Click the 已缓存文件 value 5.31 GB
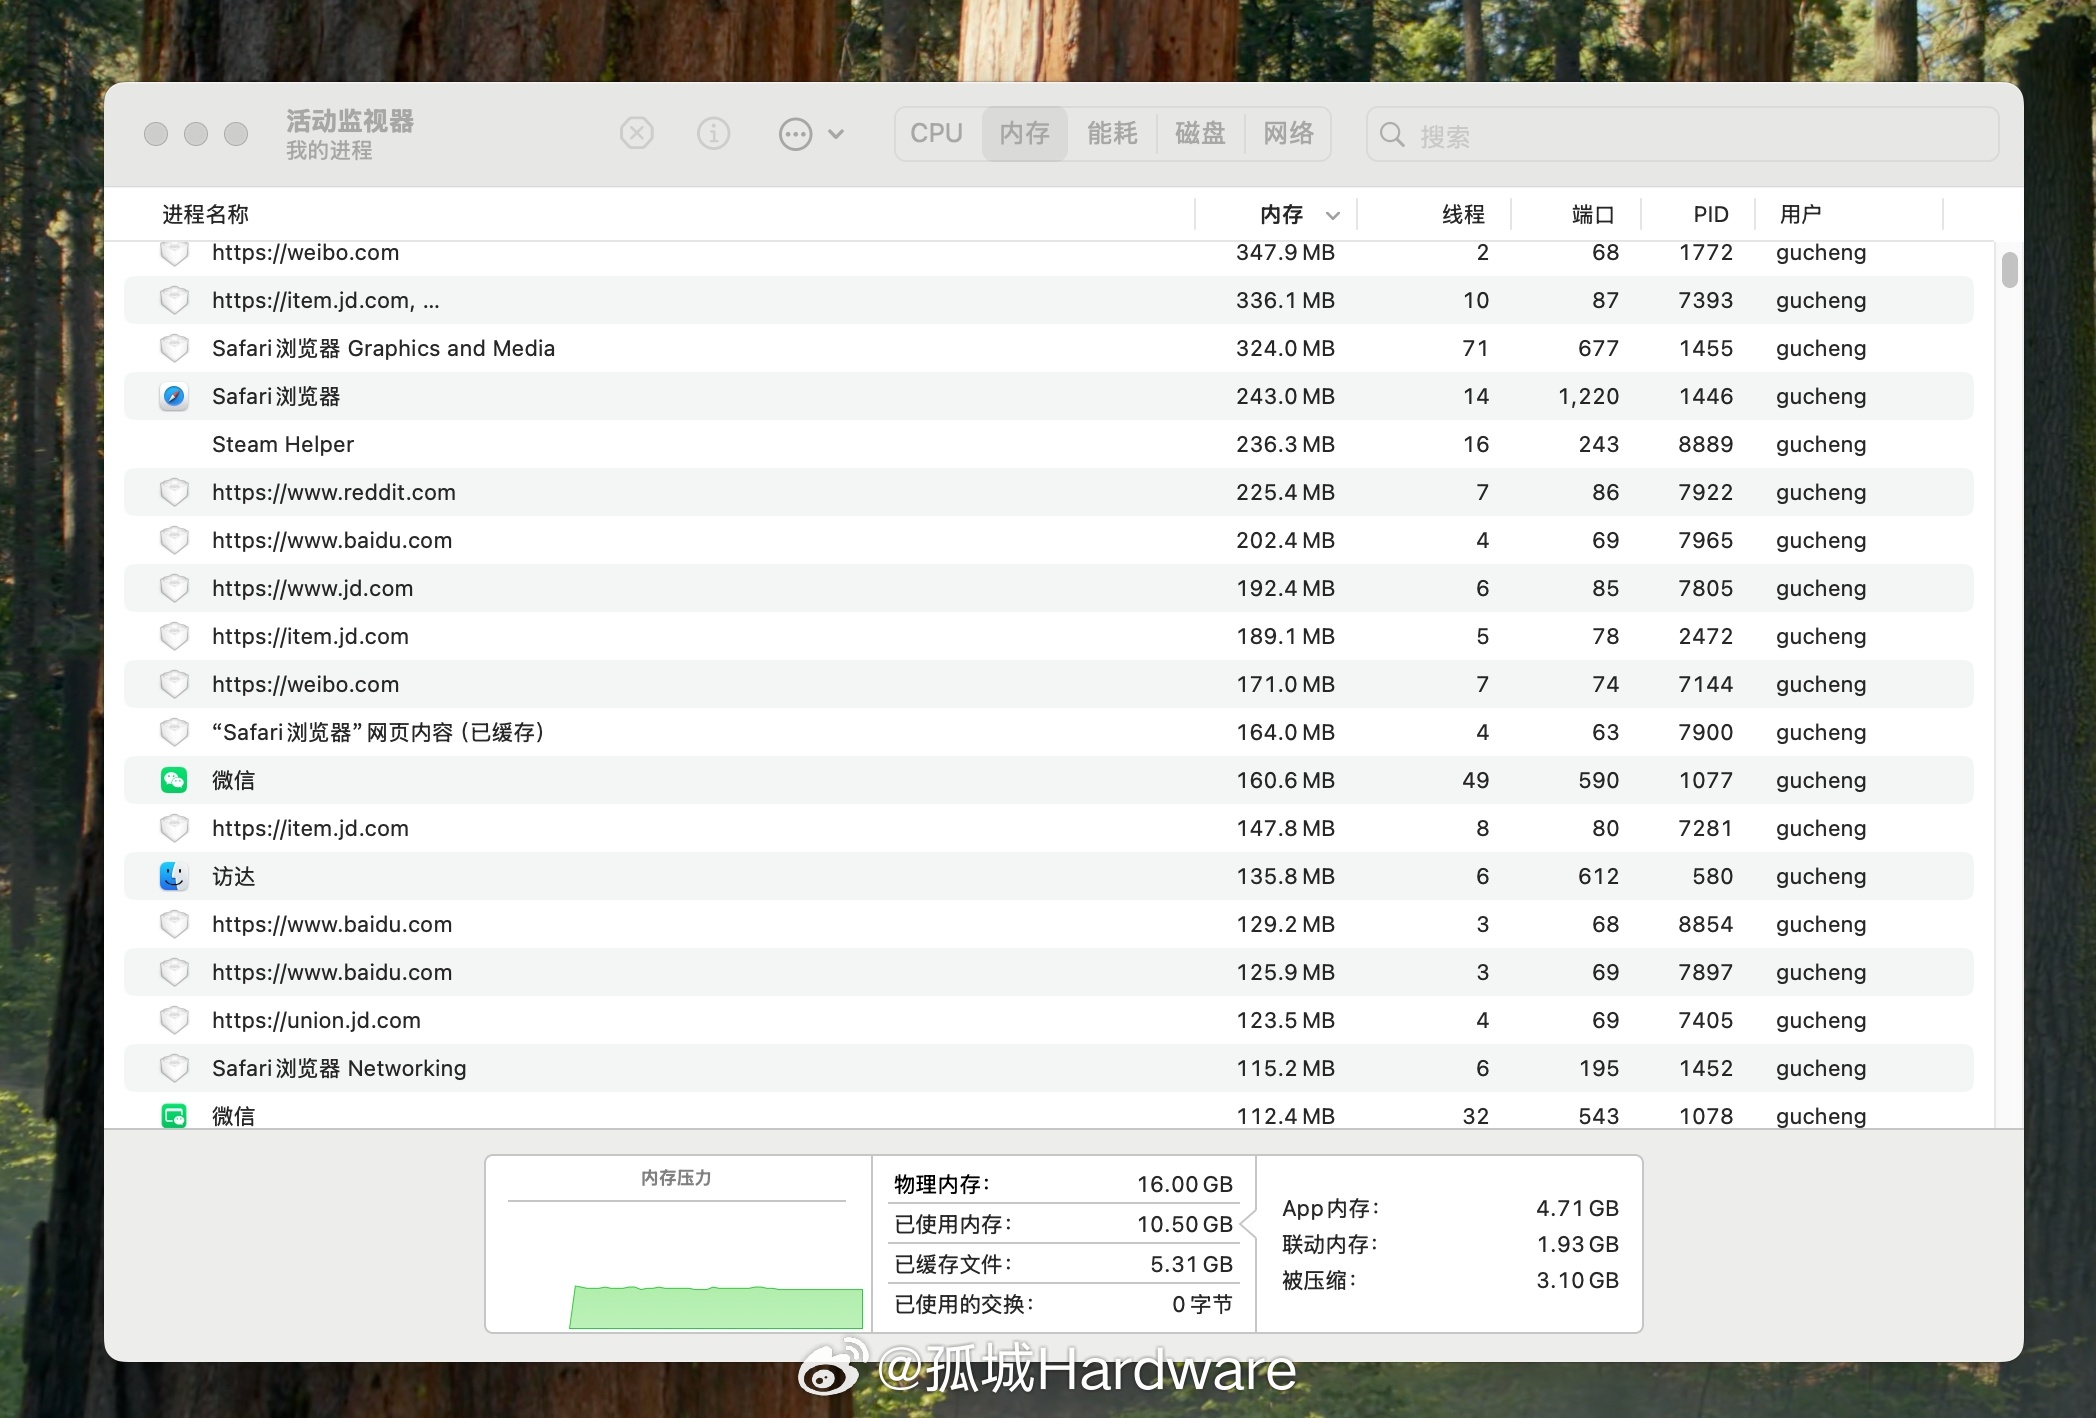Image resolution: width=2096 pixels, height=1418 pixels. pos(1191,1264)
